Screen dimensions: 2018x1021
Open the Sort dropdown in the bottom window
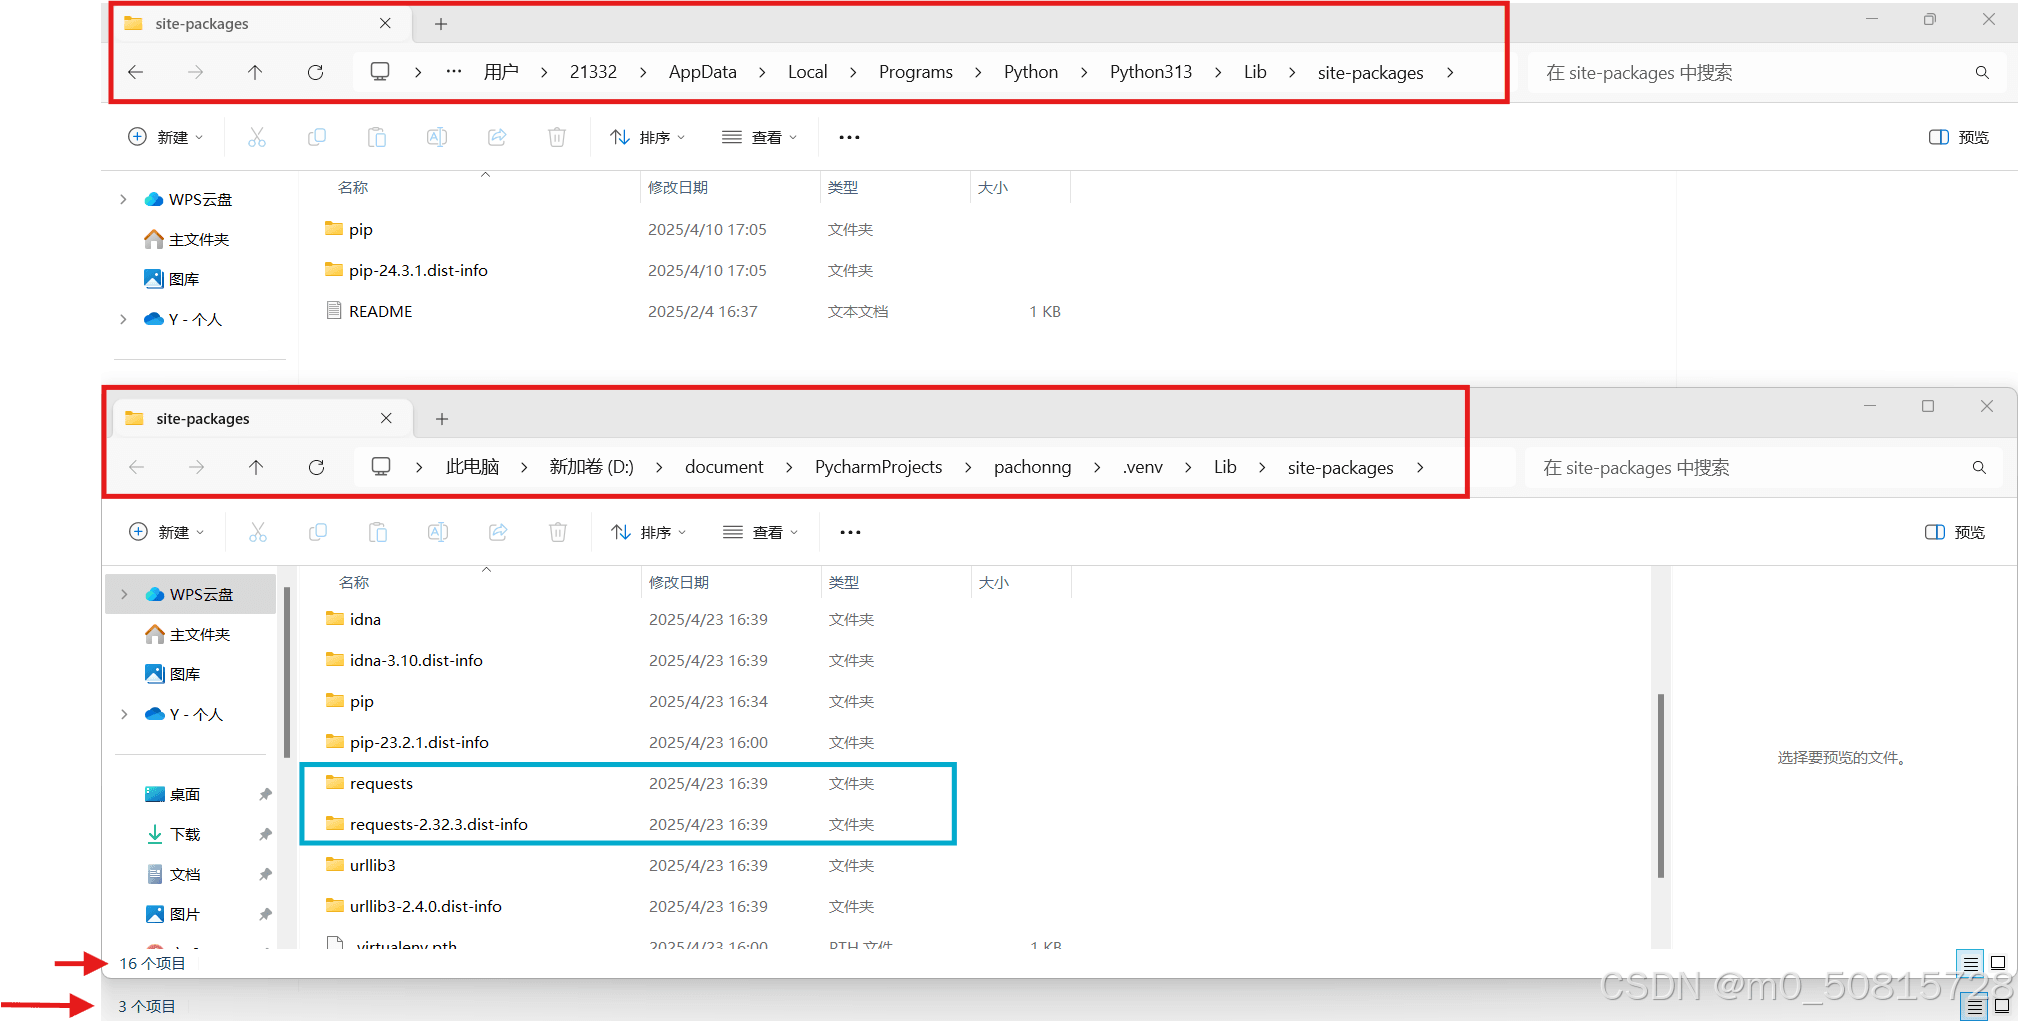click(649, 532)
